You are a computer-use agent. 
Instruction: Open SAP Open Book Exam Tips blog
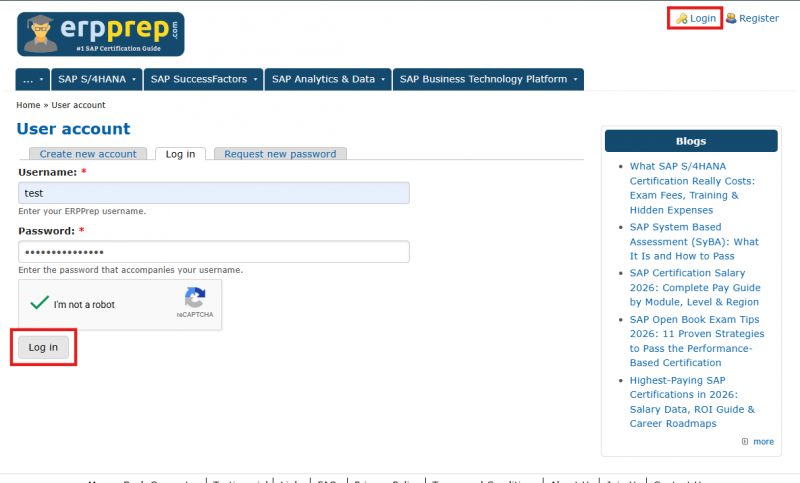pyautogui.click(x=697, y=341)
